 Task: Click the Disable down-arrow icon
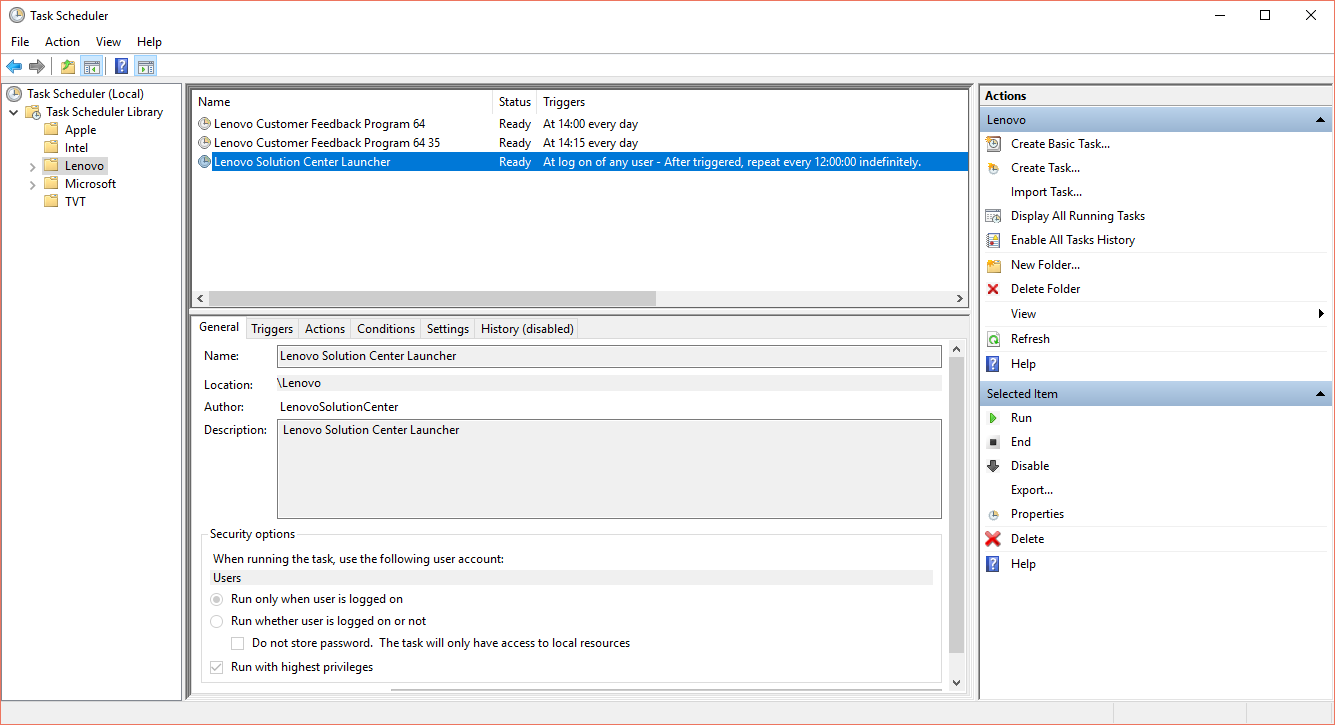click(993, 466)
